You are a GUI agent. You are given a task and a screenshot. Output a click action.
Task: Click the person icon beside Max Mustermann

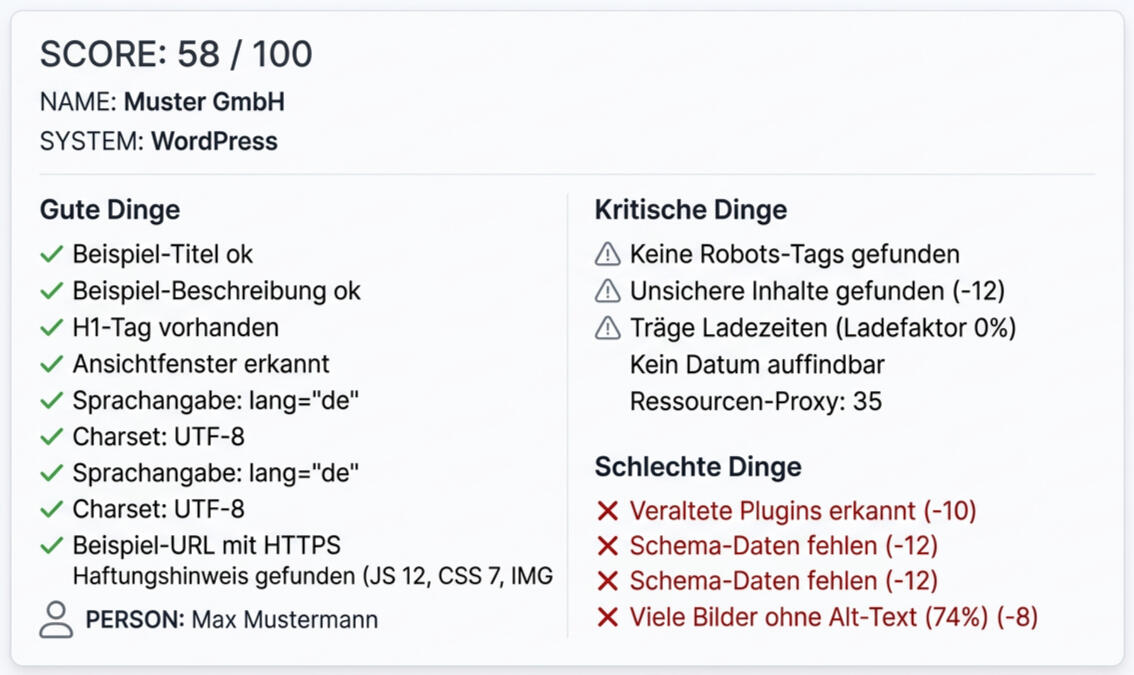pos(56,619)
